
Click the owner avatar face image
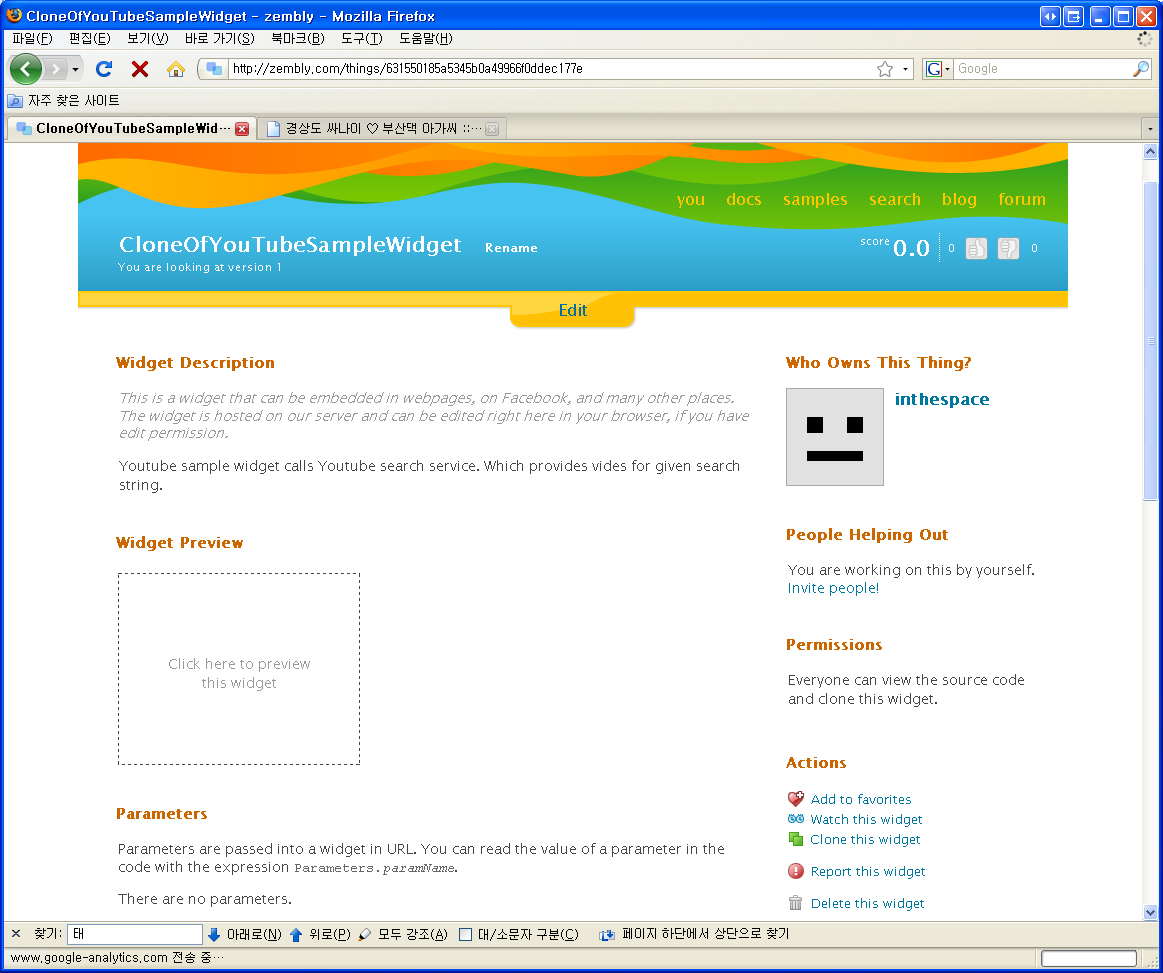click(x=834, y=437)
